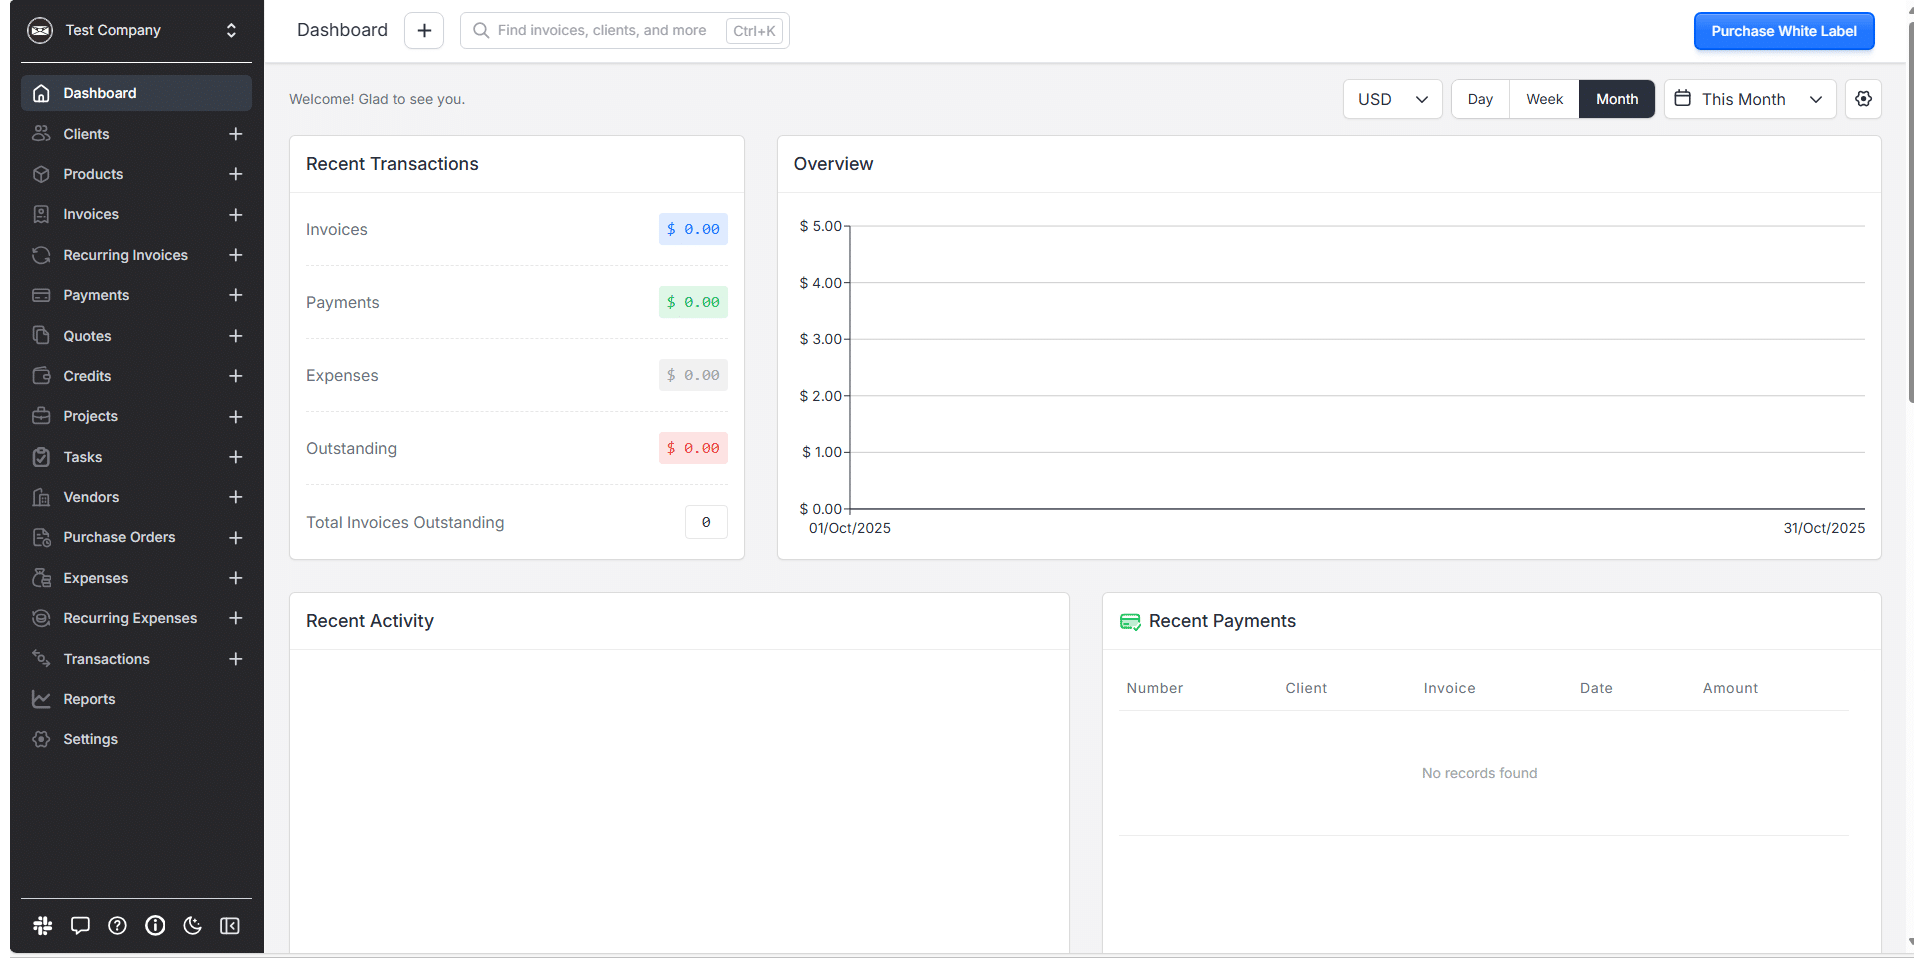Go to Settings in sidebar
The width and height of the screenshot is (1914, 958).
pyautogui.click(x=90, y=739)
